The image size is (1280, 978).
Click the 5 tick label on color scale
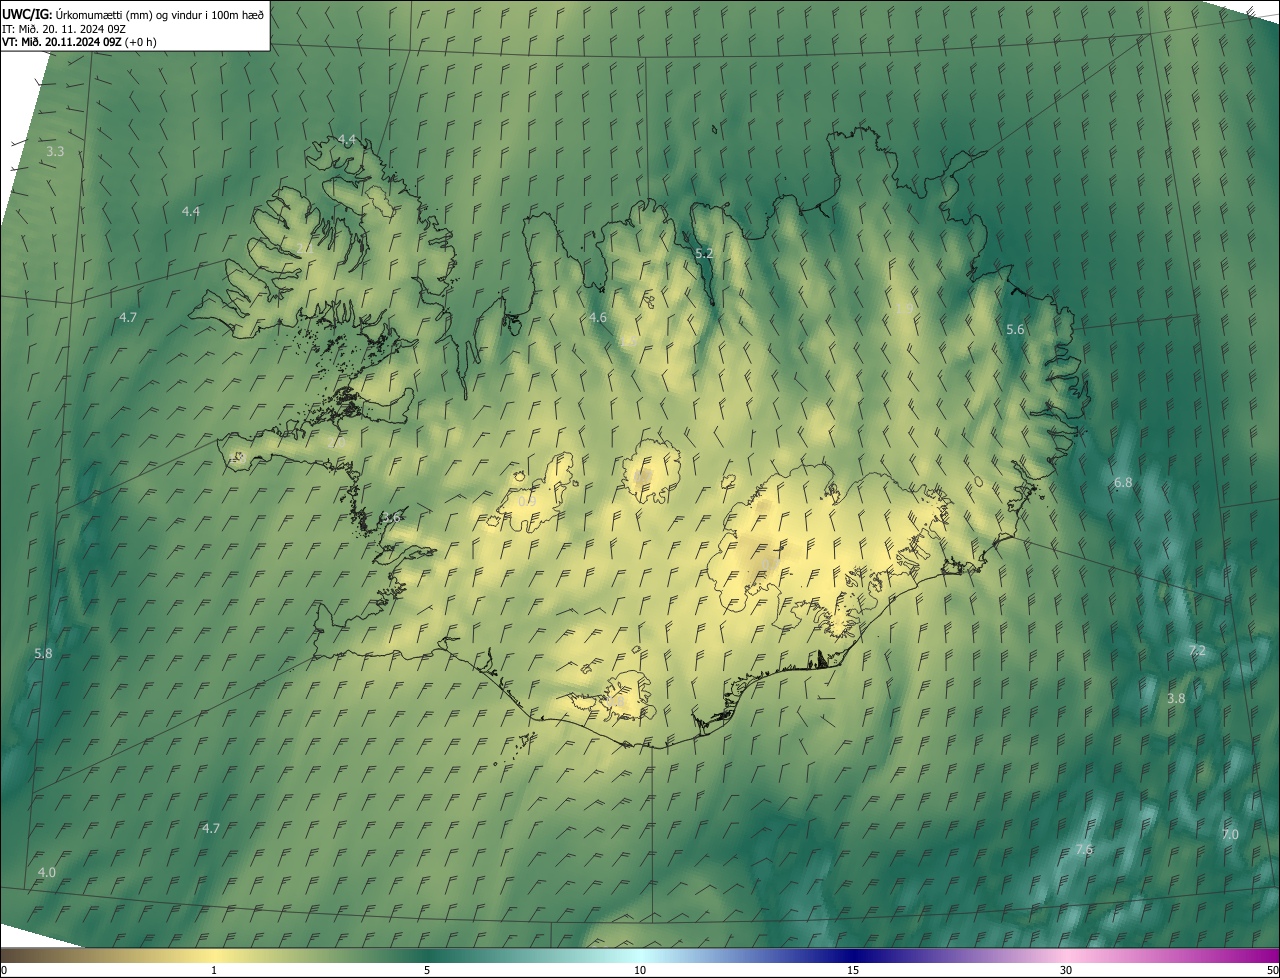click(427, 971)
